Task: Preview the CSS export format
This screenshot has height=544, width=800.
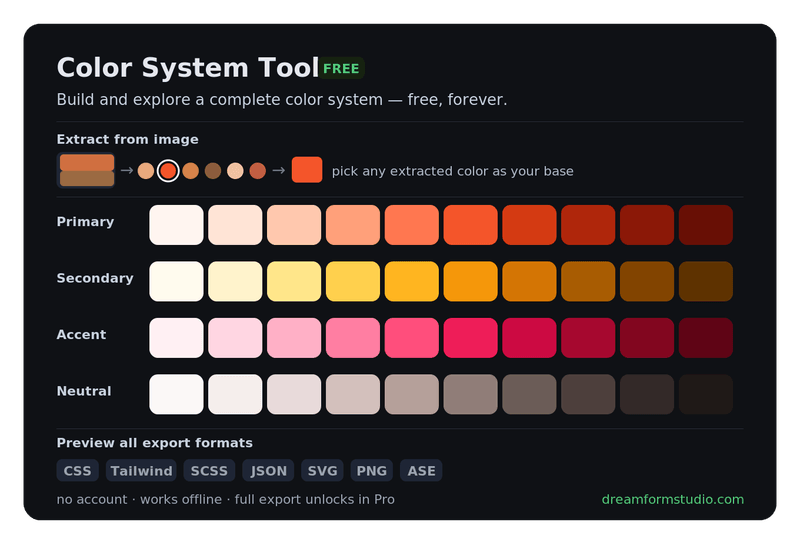Action: point(78,471)
